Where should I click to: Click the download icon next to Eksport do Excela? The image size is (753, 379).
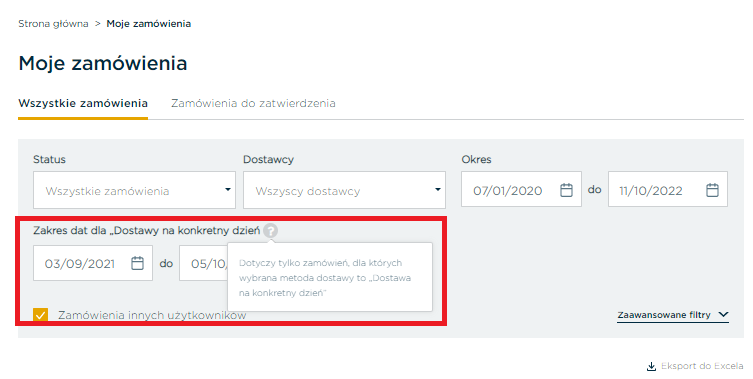[651, 367]
